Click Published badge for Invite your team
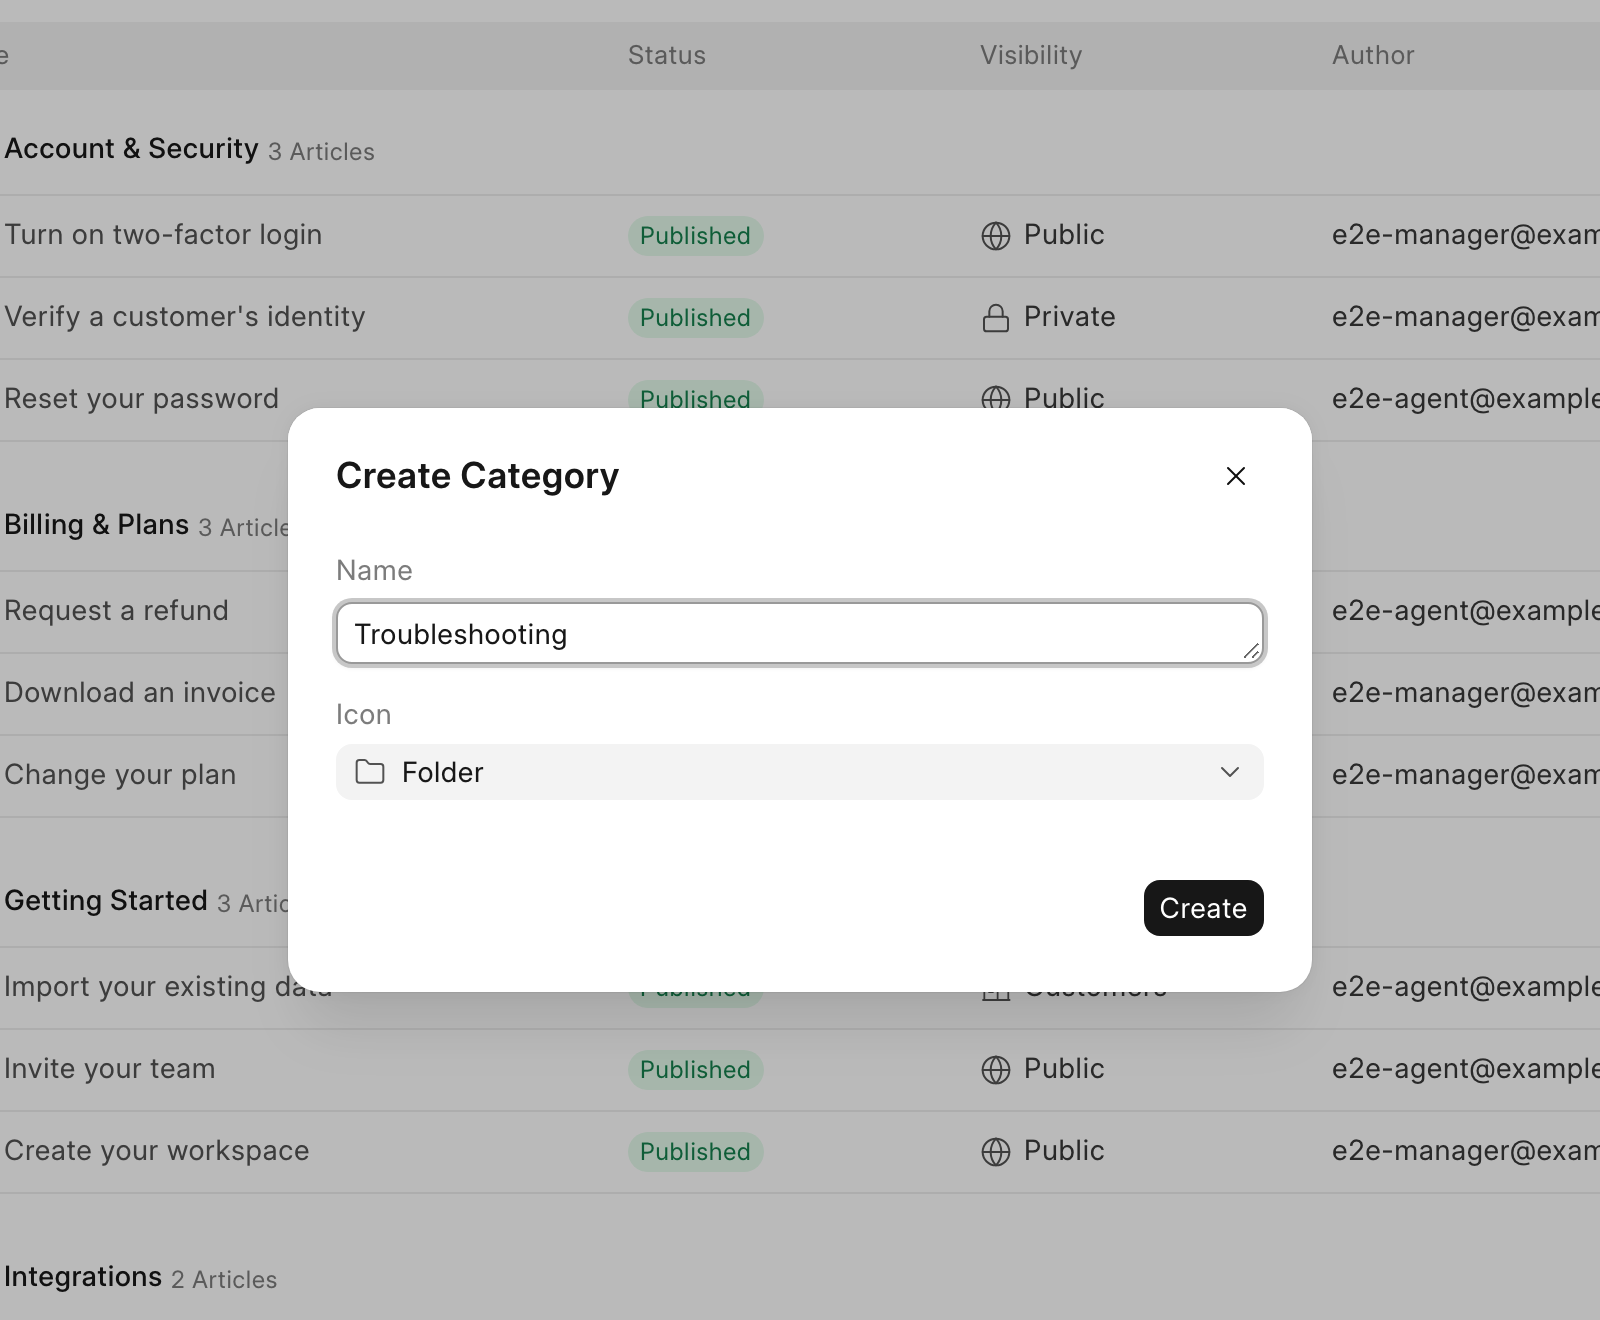This screenshot has width=1600, height=1320. pos(696,1070)
